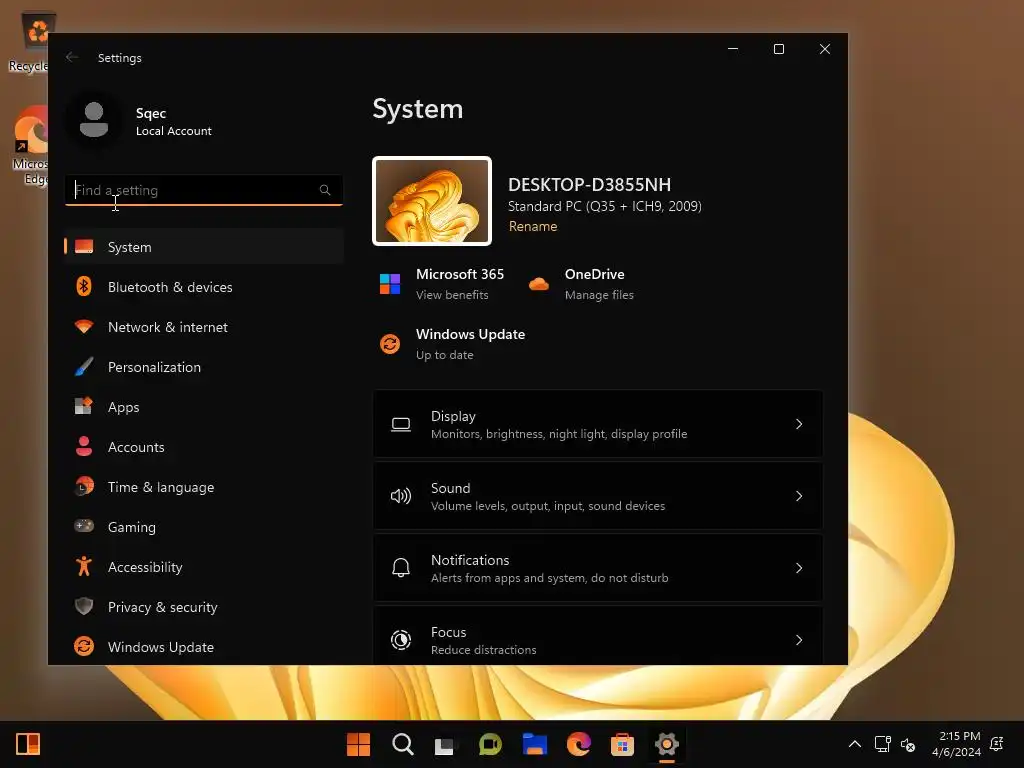Open Microsoft Store on taskbar
Screen dimensions: 1024x768
point(622,744)
